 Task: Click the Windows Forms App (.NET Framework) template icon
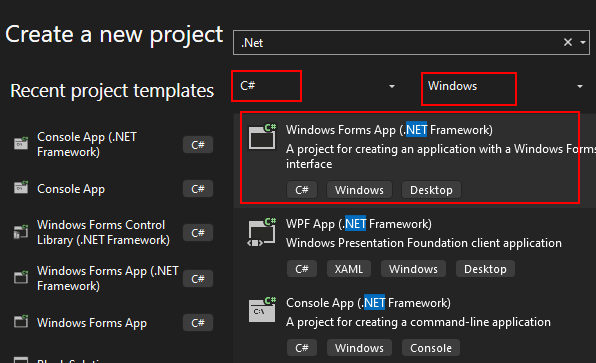262,136
